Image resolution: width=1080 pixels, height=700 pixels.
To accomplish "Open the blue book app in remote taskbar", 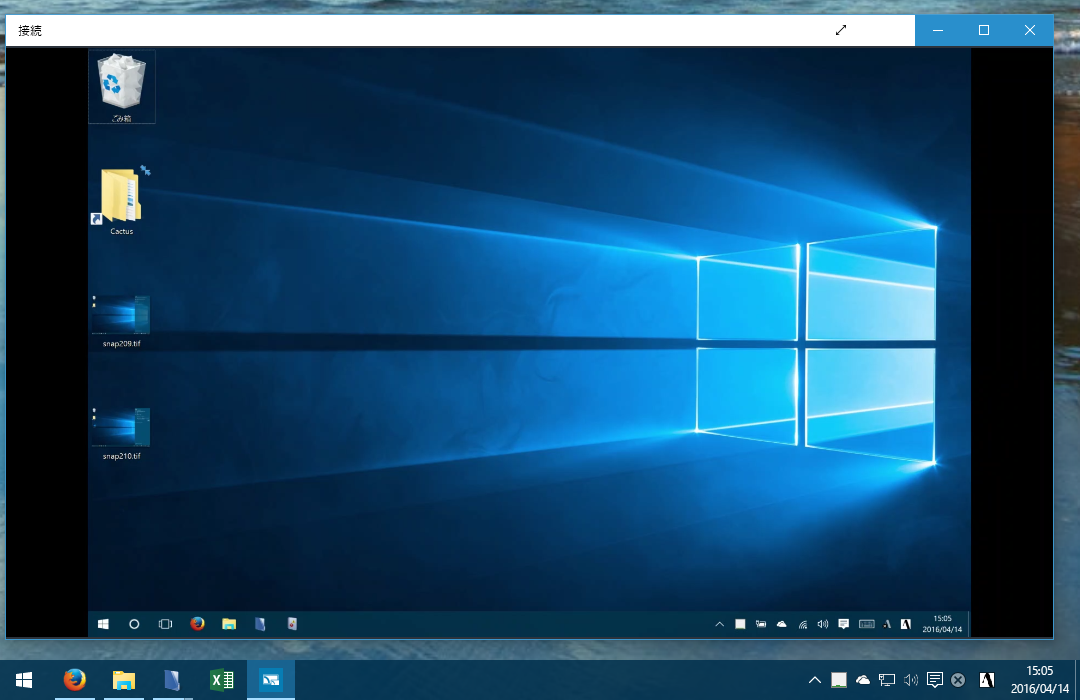I will (x=260, y=624).
